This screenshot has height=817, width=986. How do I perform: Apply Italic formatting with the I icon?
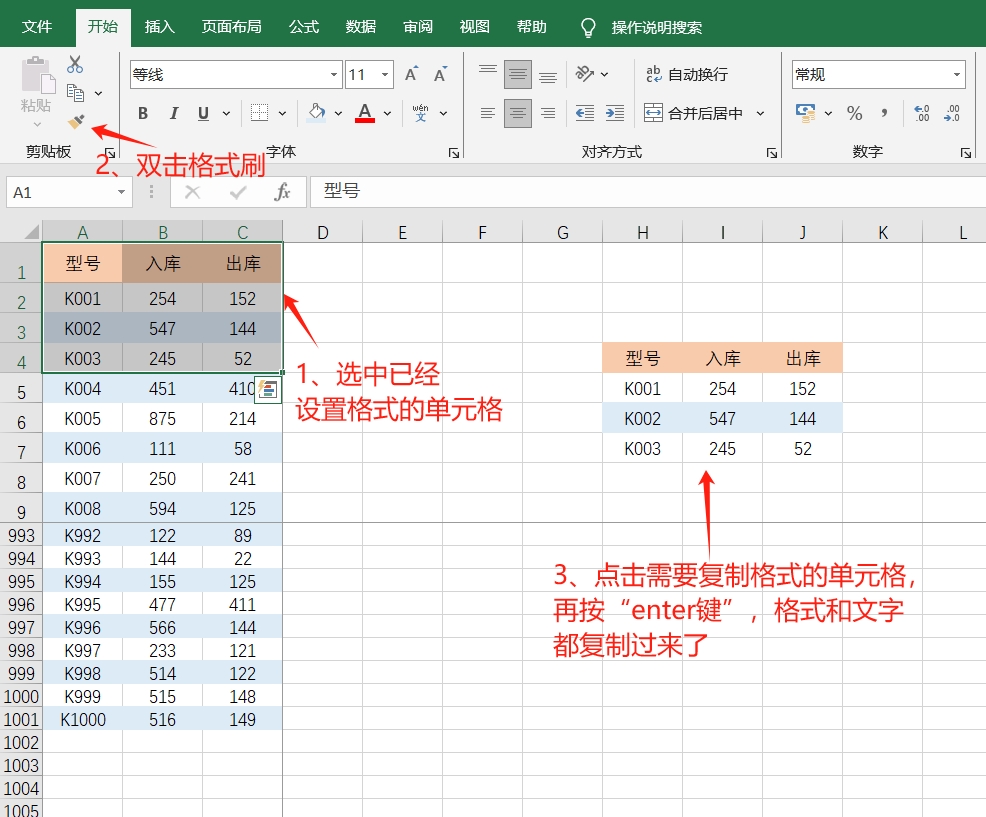tap(174, 113)
